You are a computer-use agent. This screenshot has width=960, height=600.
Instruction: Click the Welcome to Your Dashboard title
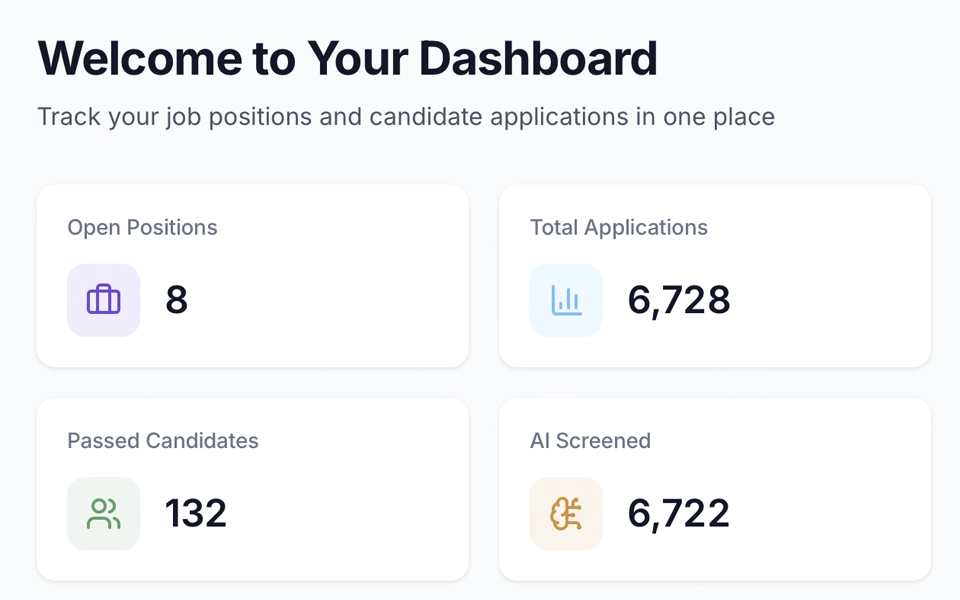347,58
